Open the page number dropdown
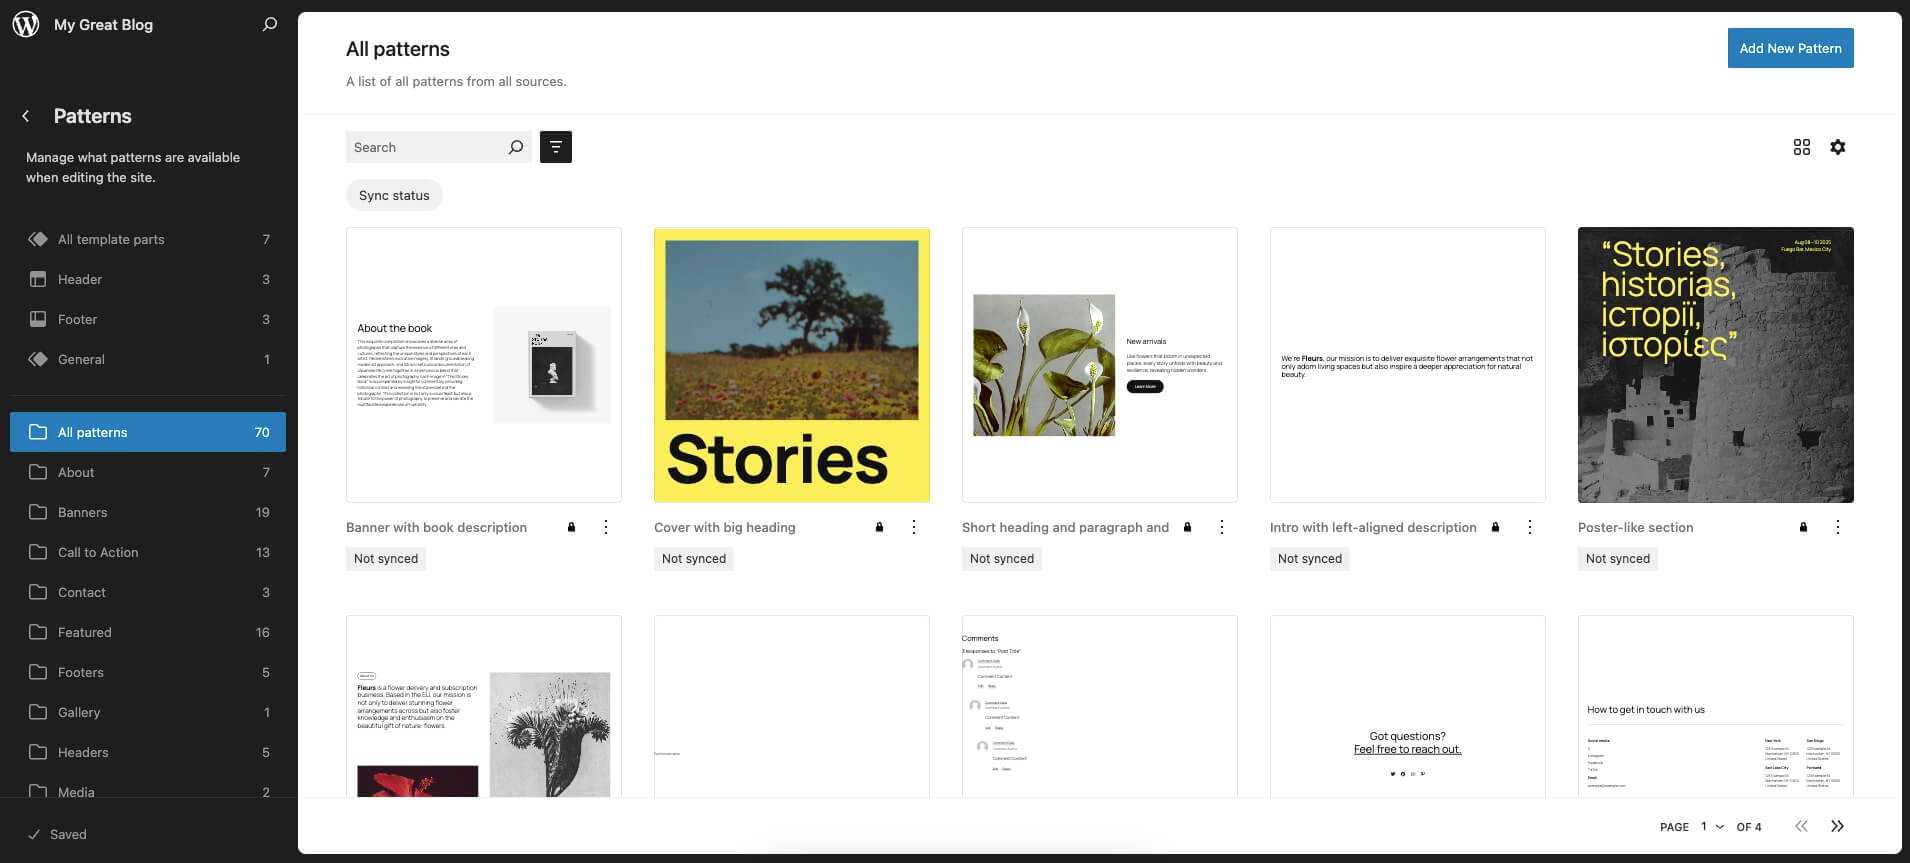 (1712, 827)
